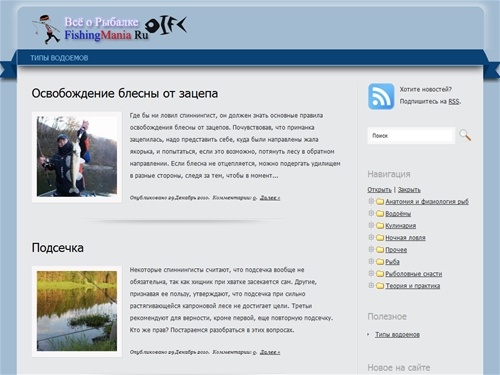The image size is (500, 375).
Task: Click folder icon beside Водоёмы
Action: pyautogui.click(x=380, y=214)
